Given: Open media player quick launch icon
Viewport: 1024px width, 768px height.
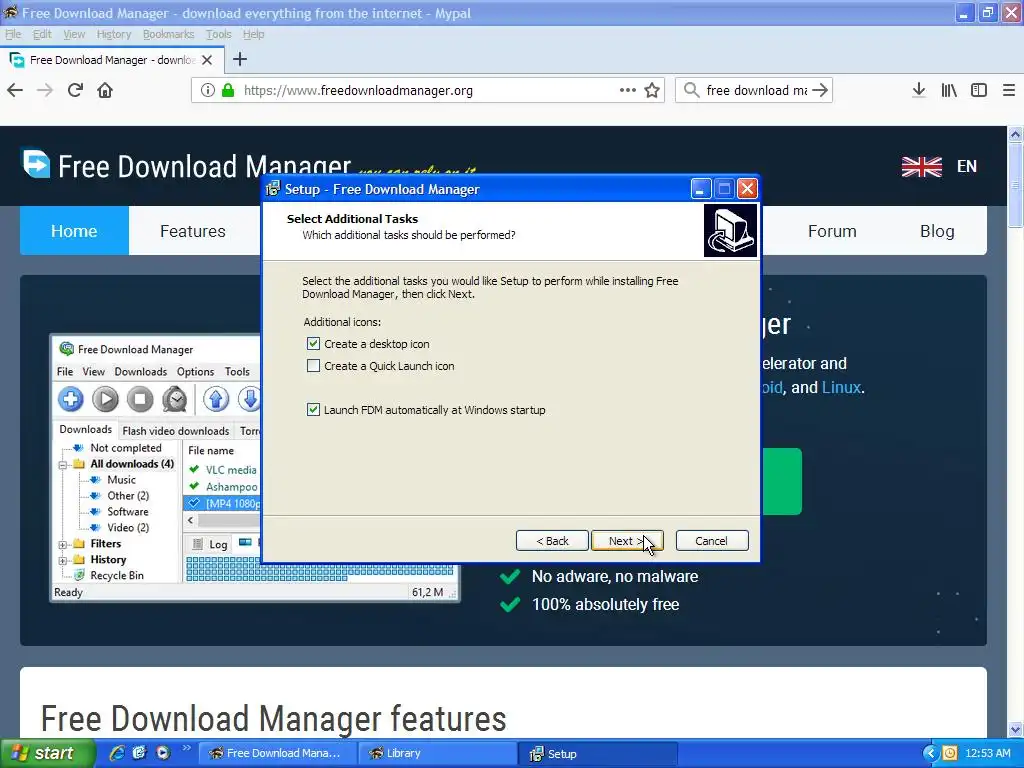Looking at the screenshot, I should (163, 753).
